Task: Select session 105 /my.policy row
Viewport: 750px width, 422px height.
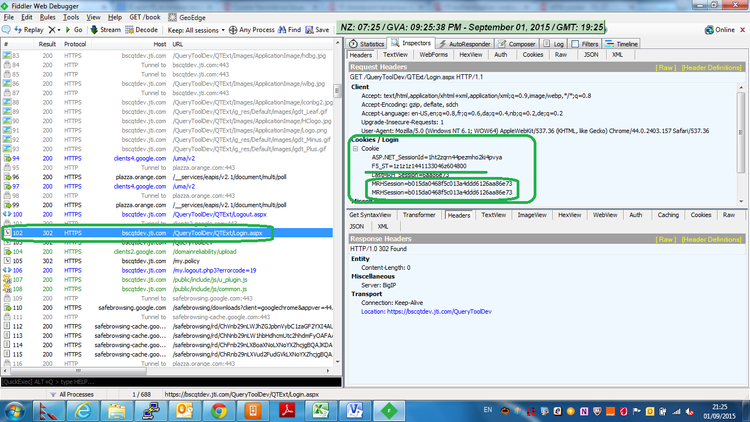Action: [x=167, y=261]
